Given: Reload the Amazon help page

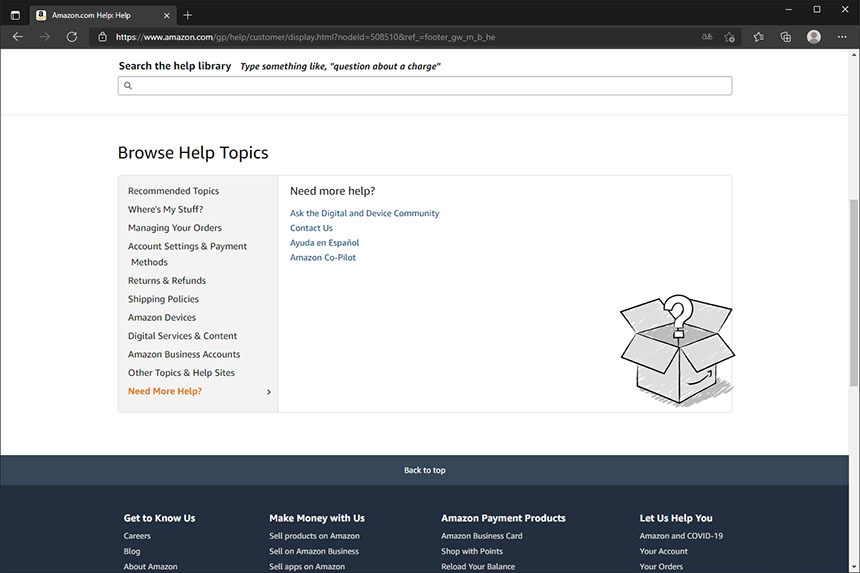Looking at the screenshot, I should click(x=72, y=37).
